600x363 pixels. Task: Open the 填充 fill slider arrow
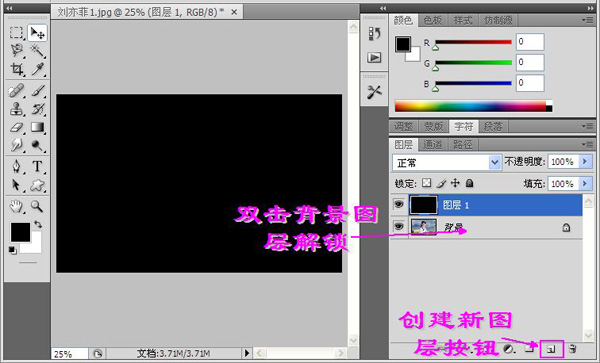(585, 184)
